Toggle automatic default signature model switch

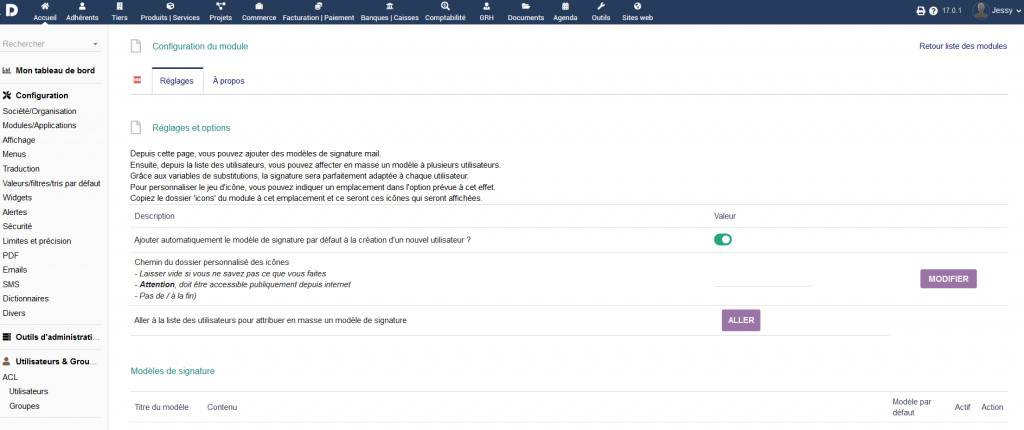tap(723, 240)
